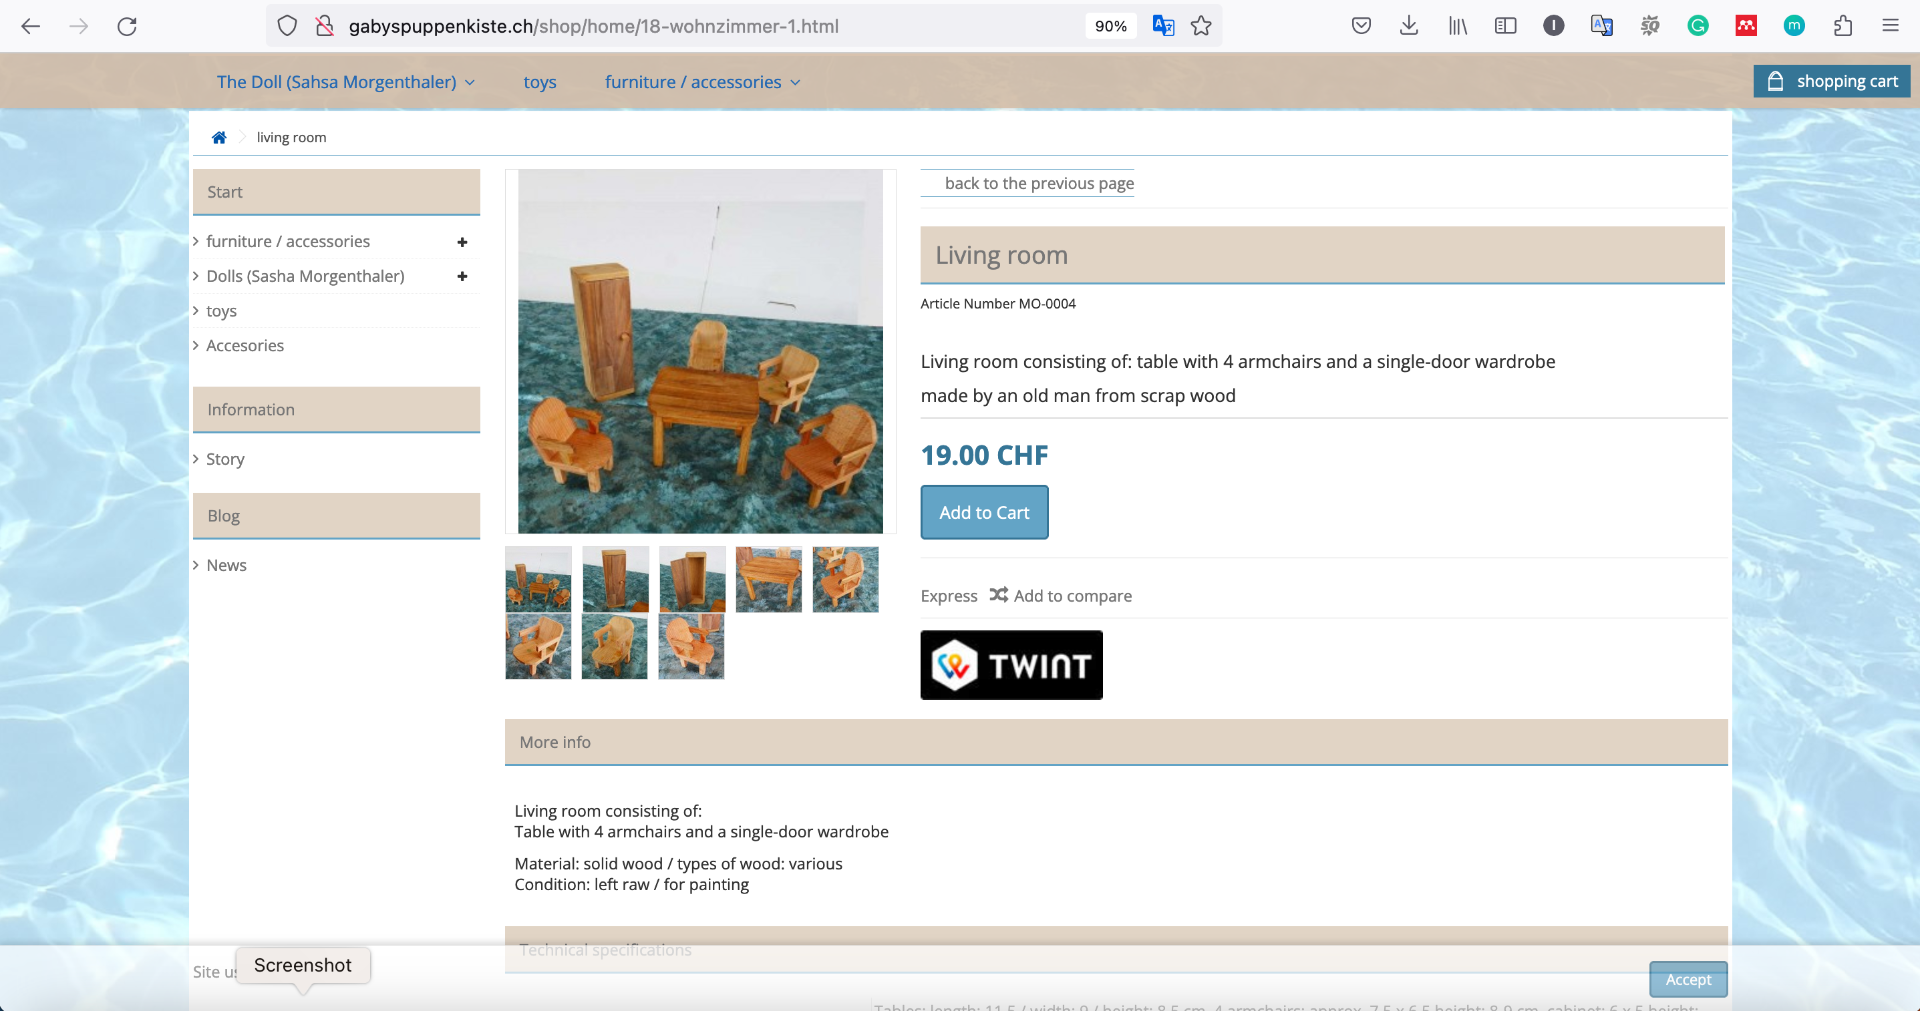1920x1011 pixels.
Task: Select the open wardrobe thumbnail
Action: [x=692, y=579]
